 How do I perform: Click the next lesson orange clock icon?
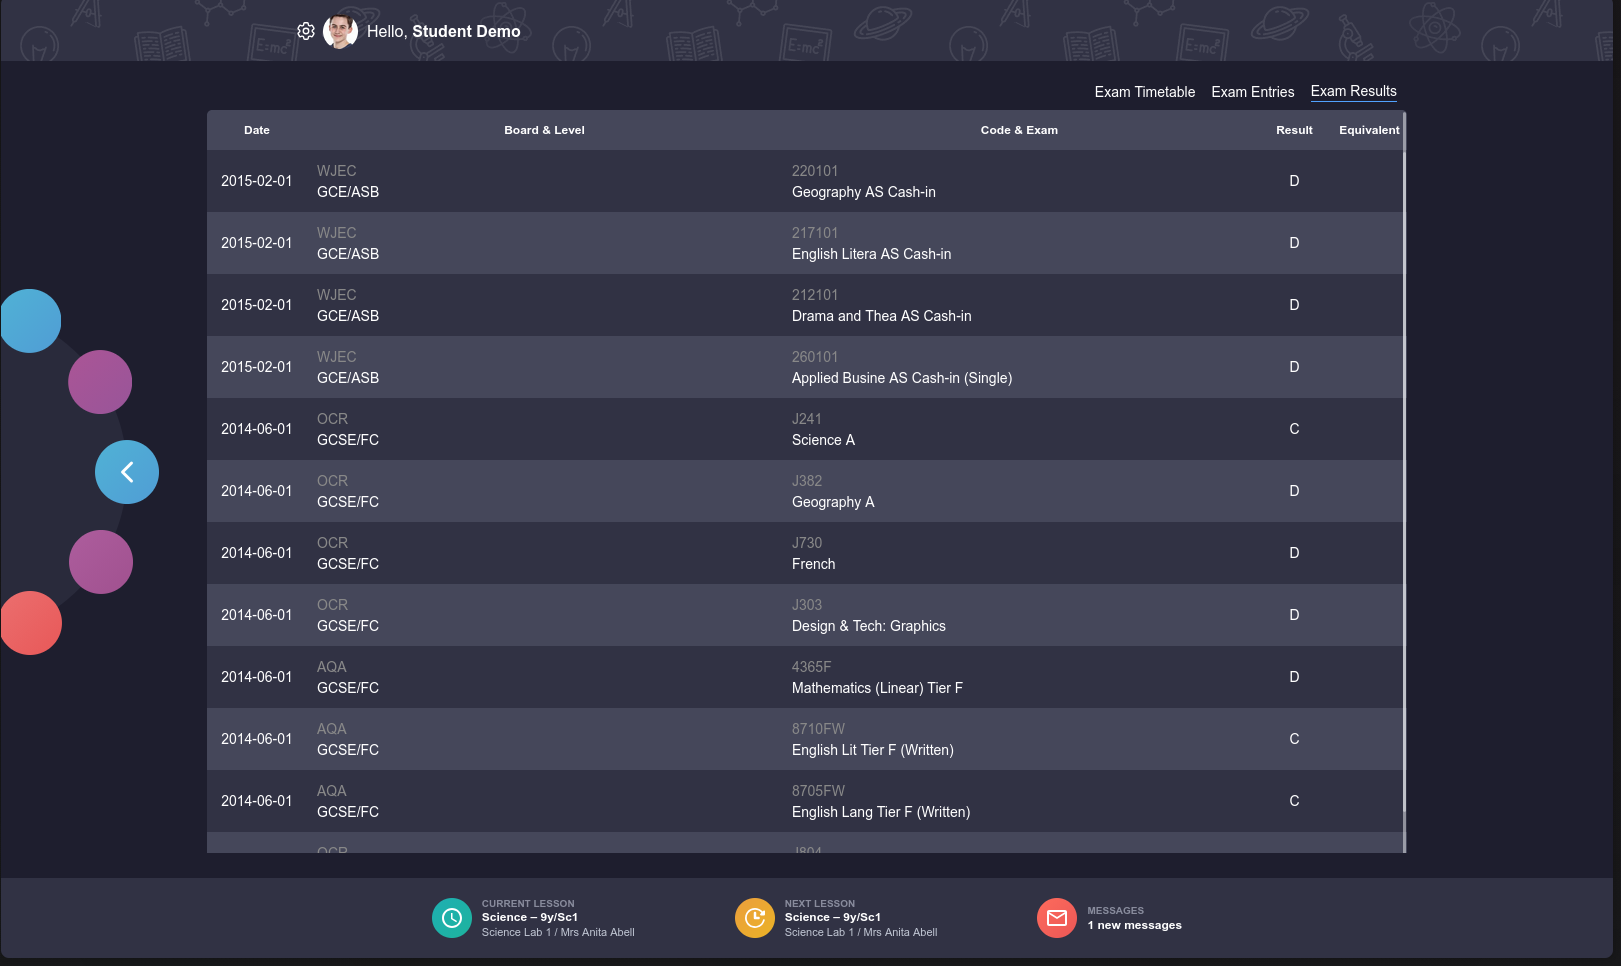click(x=755, y=918)
